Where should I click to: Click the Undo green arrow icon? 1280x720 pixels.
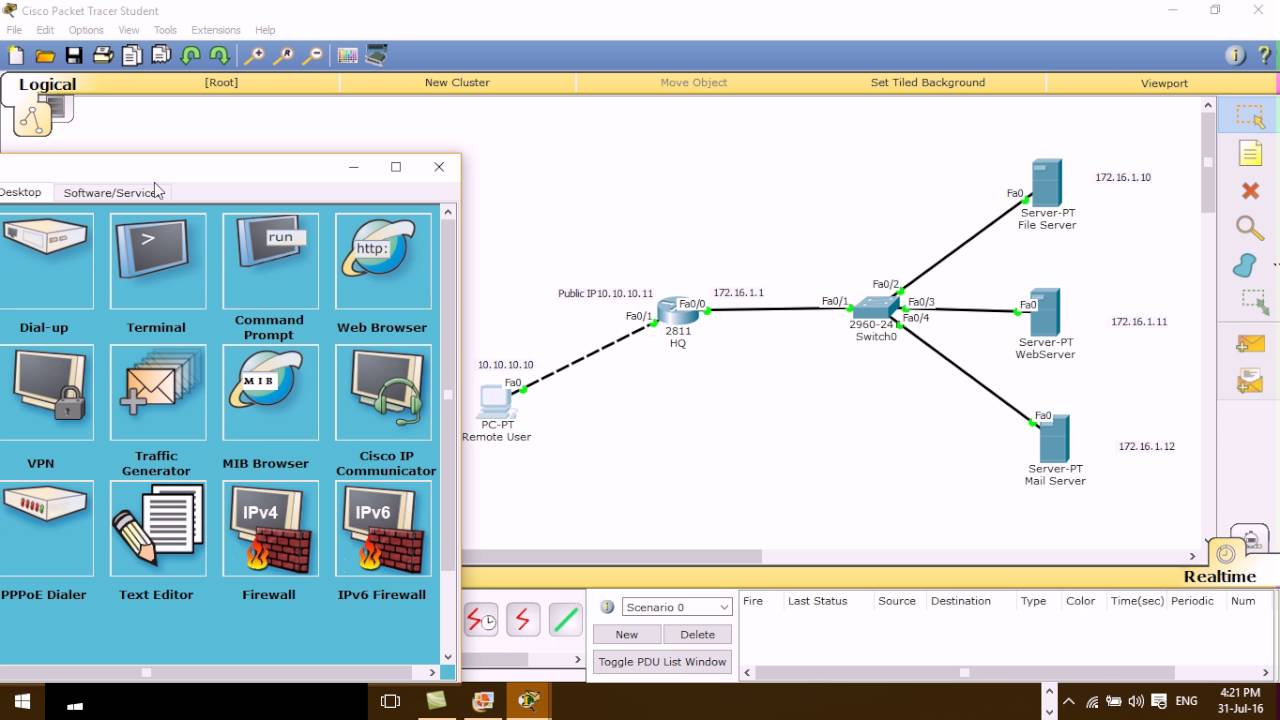(x=190, y=55)
